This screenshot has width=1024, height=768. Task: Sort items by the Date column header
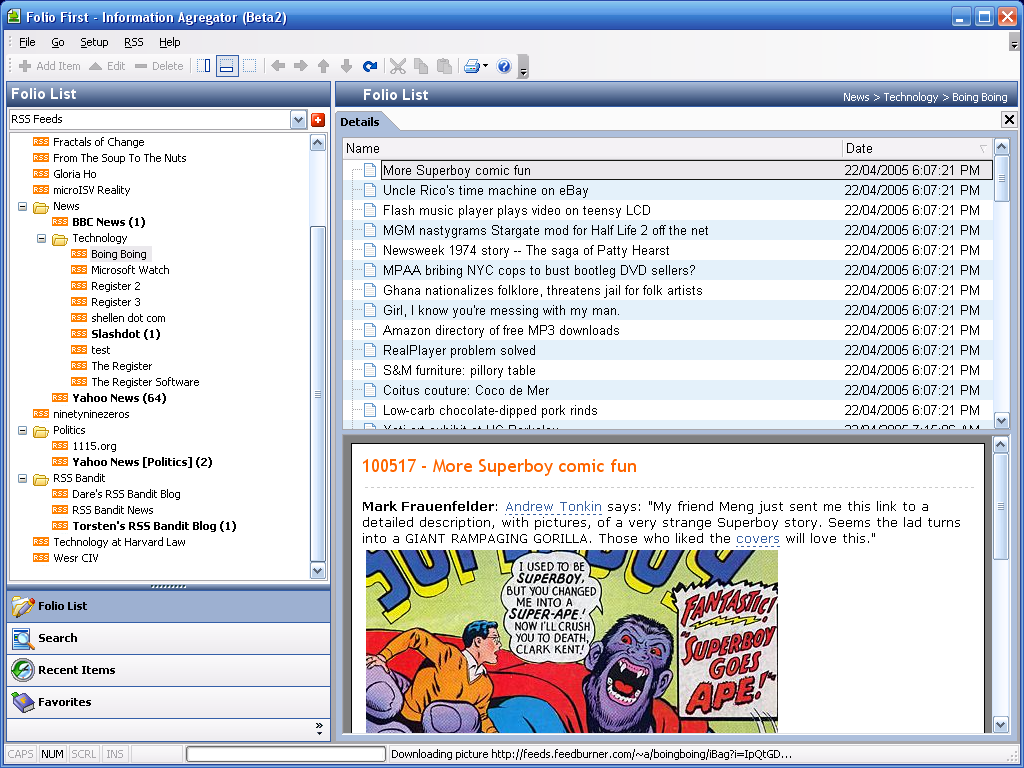pyautogui.click(x=917, y=149)
